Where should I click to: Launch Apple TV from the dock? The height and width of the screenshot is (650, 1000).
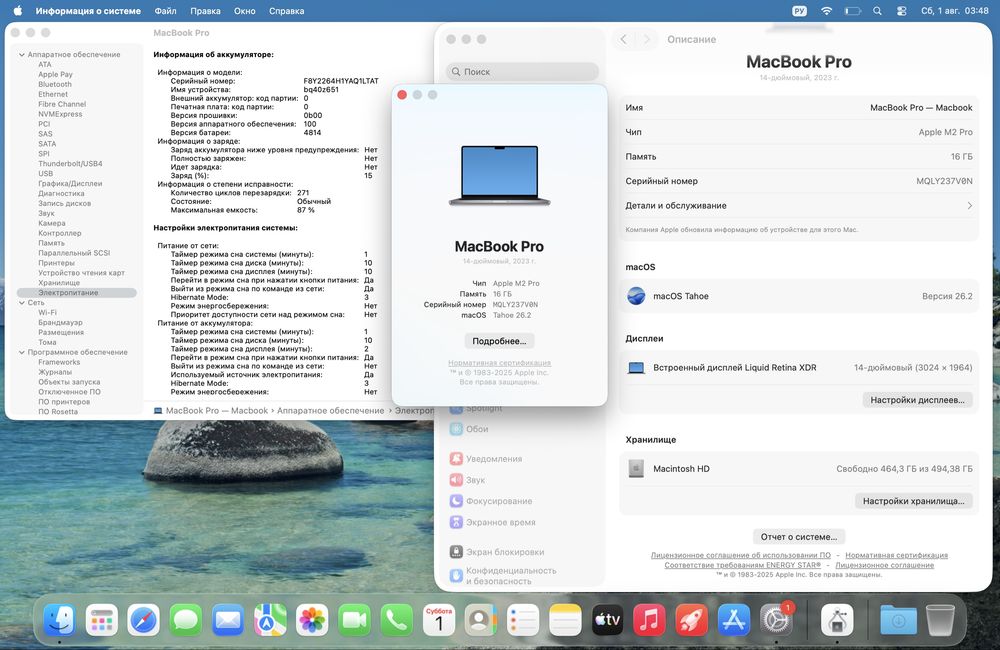click(607, 619)
